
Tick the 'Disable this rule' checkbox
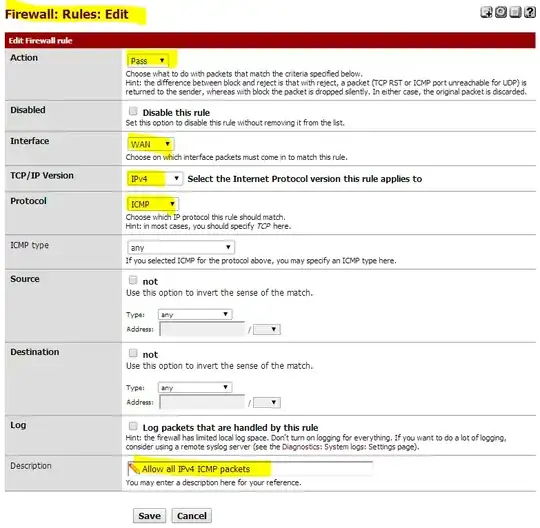click(x=133, y=111)
